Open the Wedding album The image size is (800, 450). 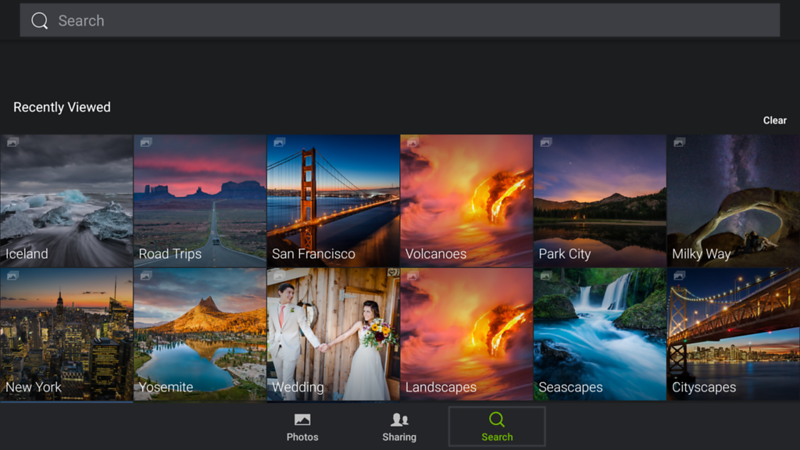[x=333, y=334]
